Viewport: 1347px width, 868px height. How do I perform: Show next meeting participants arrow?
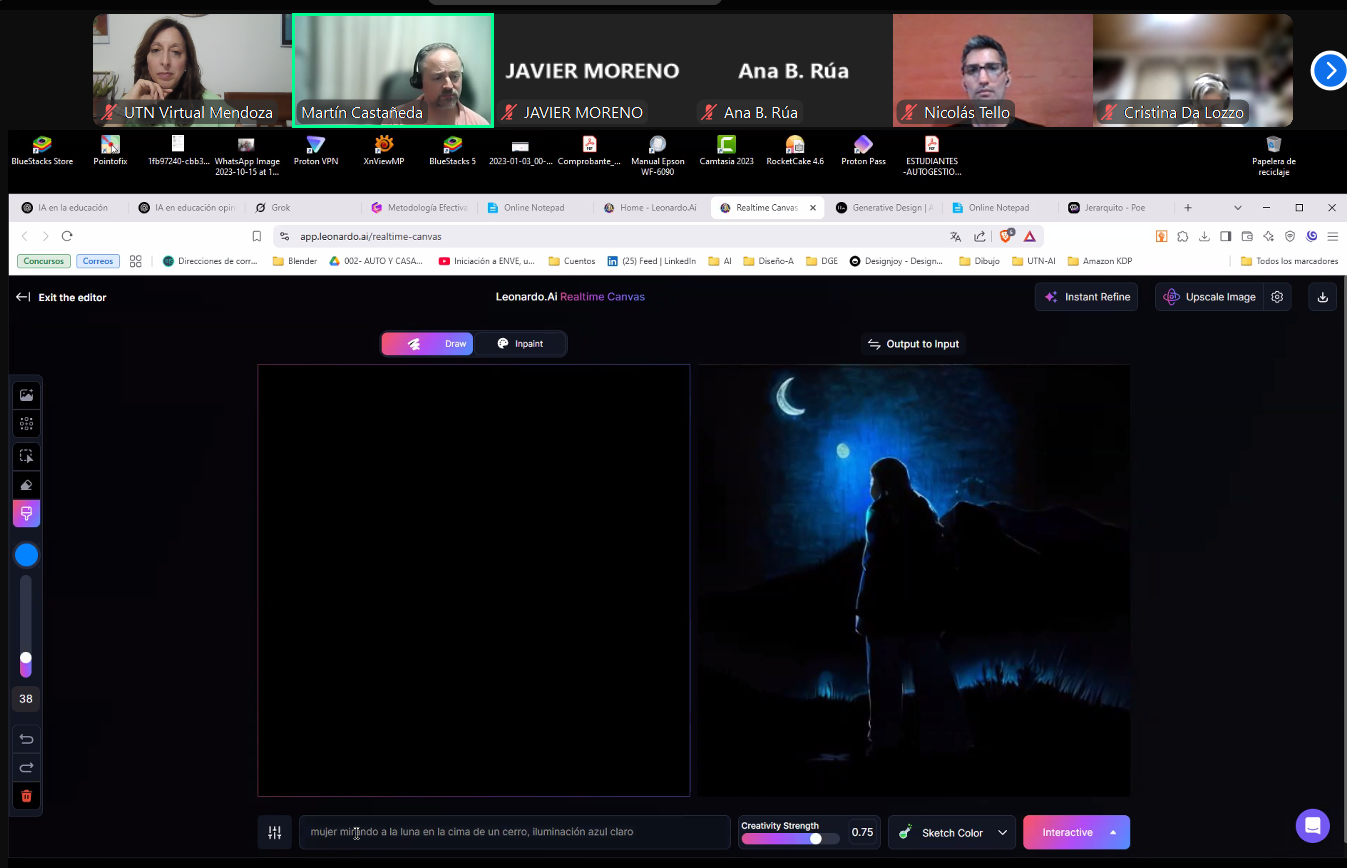(1329, 71)
